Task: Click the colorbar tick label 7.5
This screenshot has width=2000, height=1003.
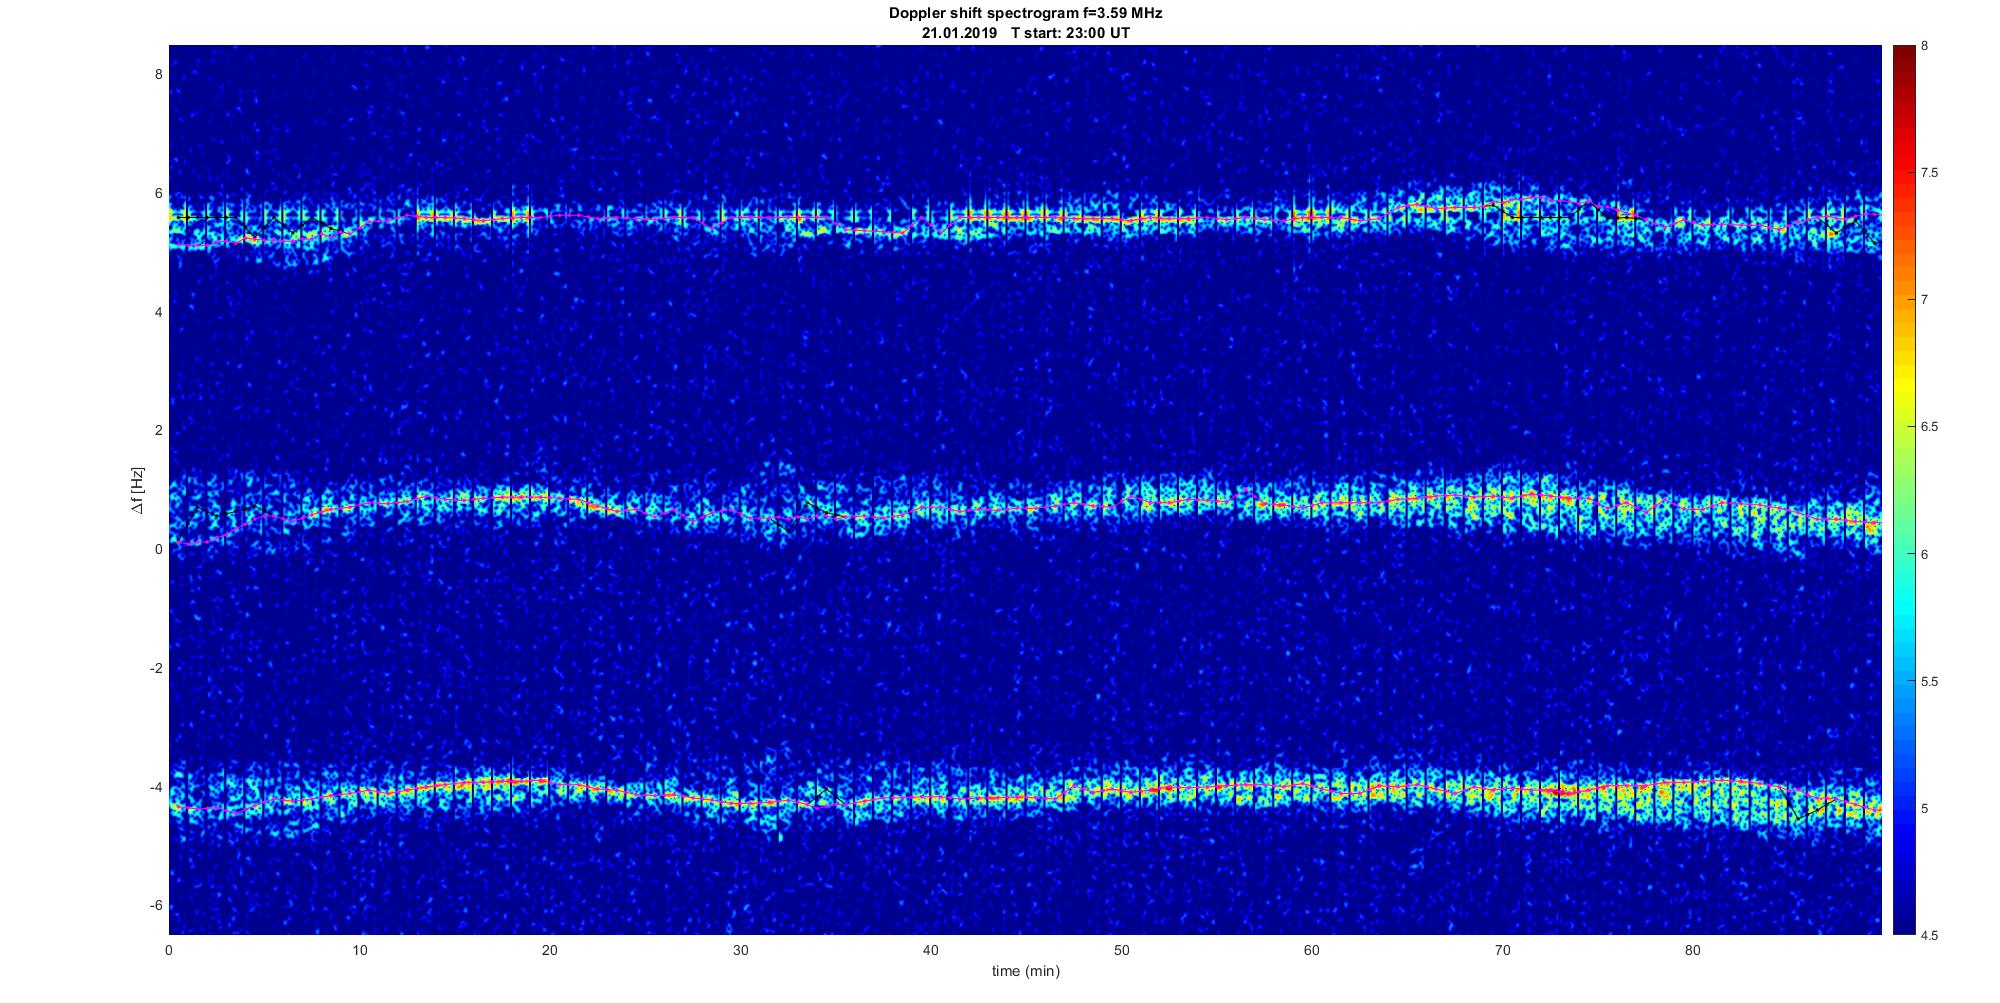Action: (x=1930, y=173)
